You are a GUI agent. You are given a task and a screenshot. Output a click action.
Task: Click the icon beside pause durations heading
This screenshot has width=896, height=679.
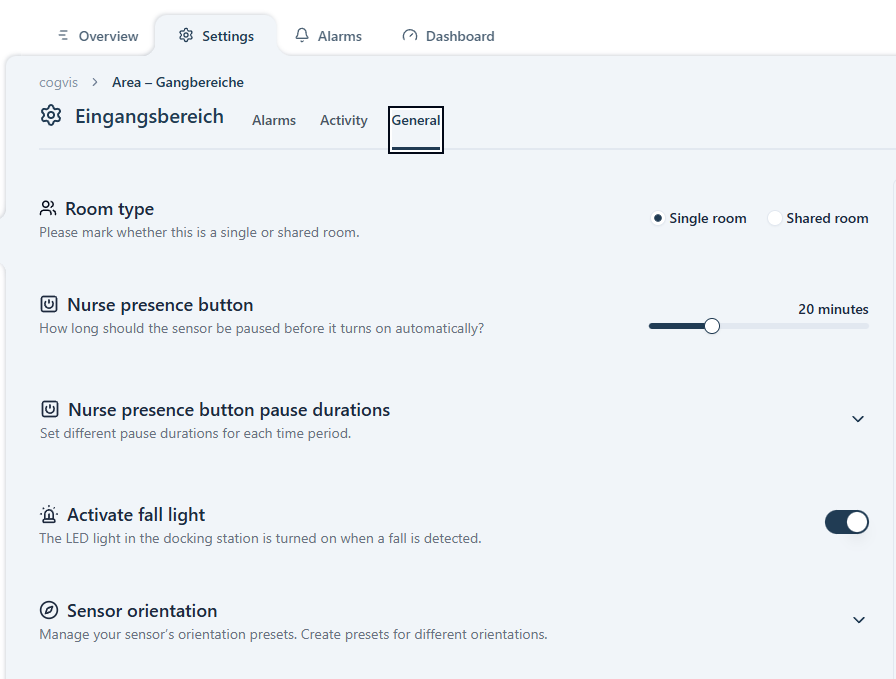(x=50, y=410)
